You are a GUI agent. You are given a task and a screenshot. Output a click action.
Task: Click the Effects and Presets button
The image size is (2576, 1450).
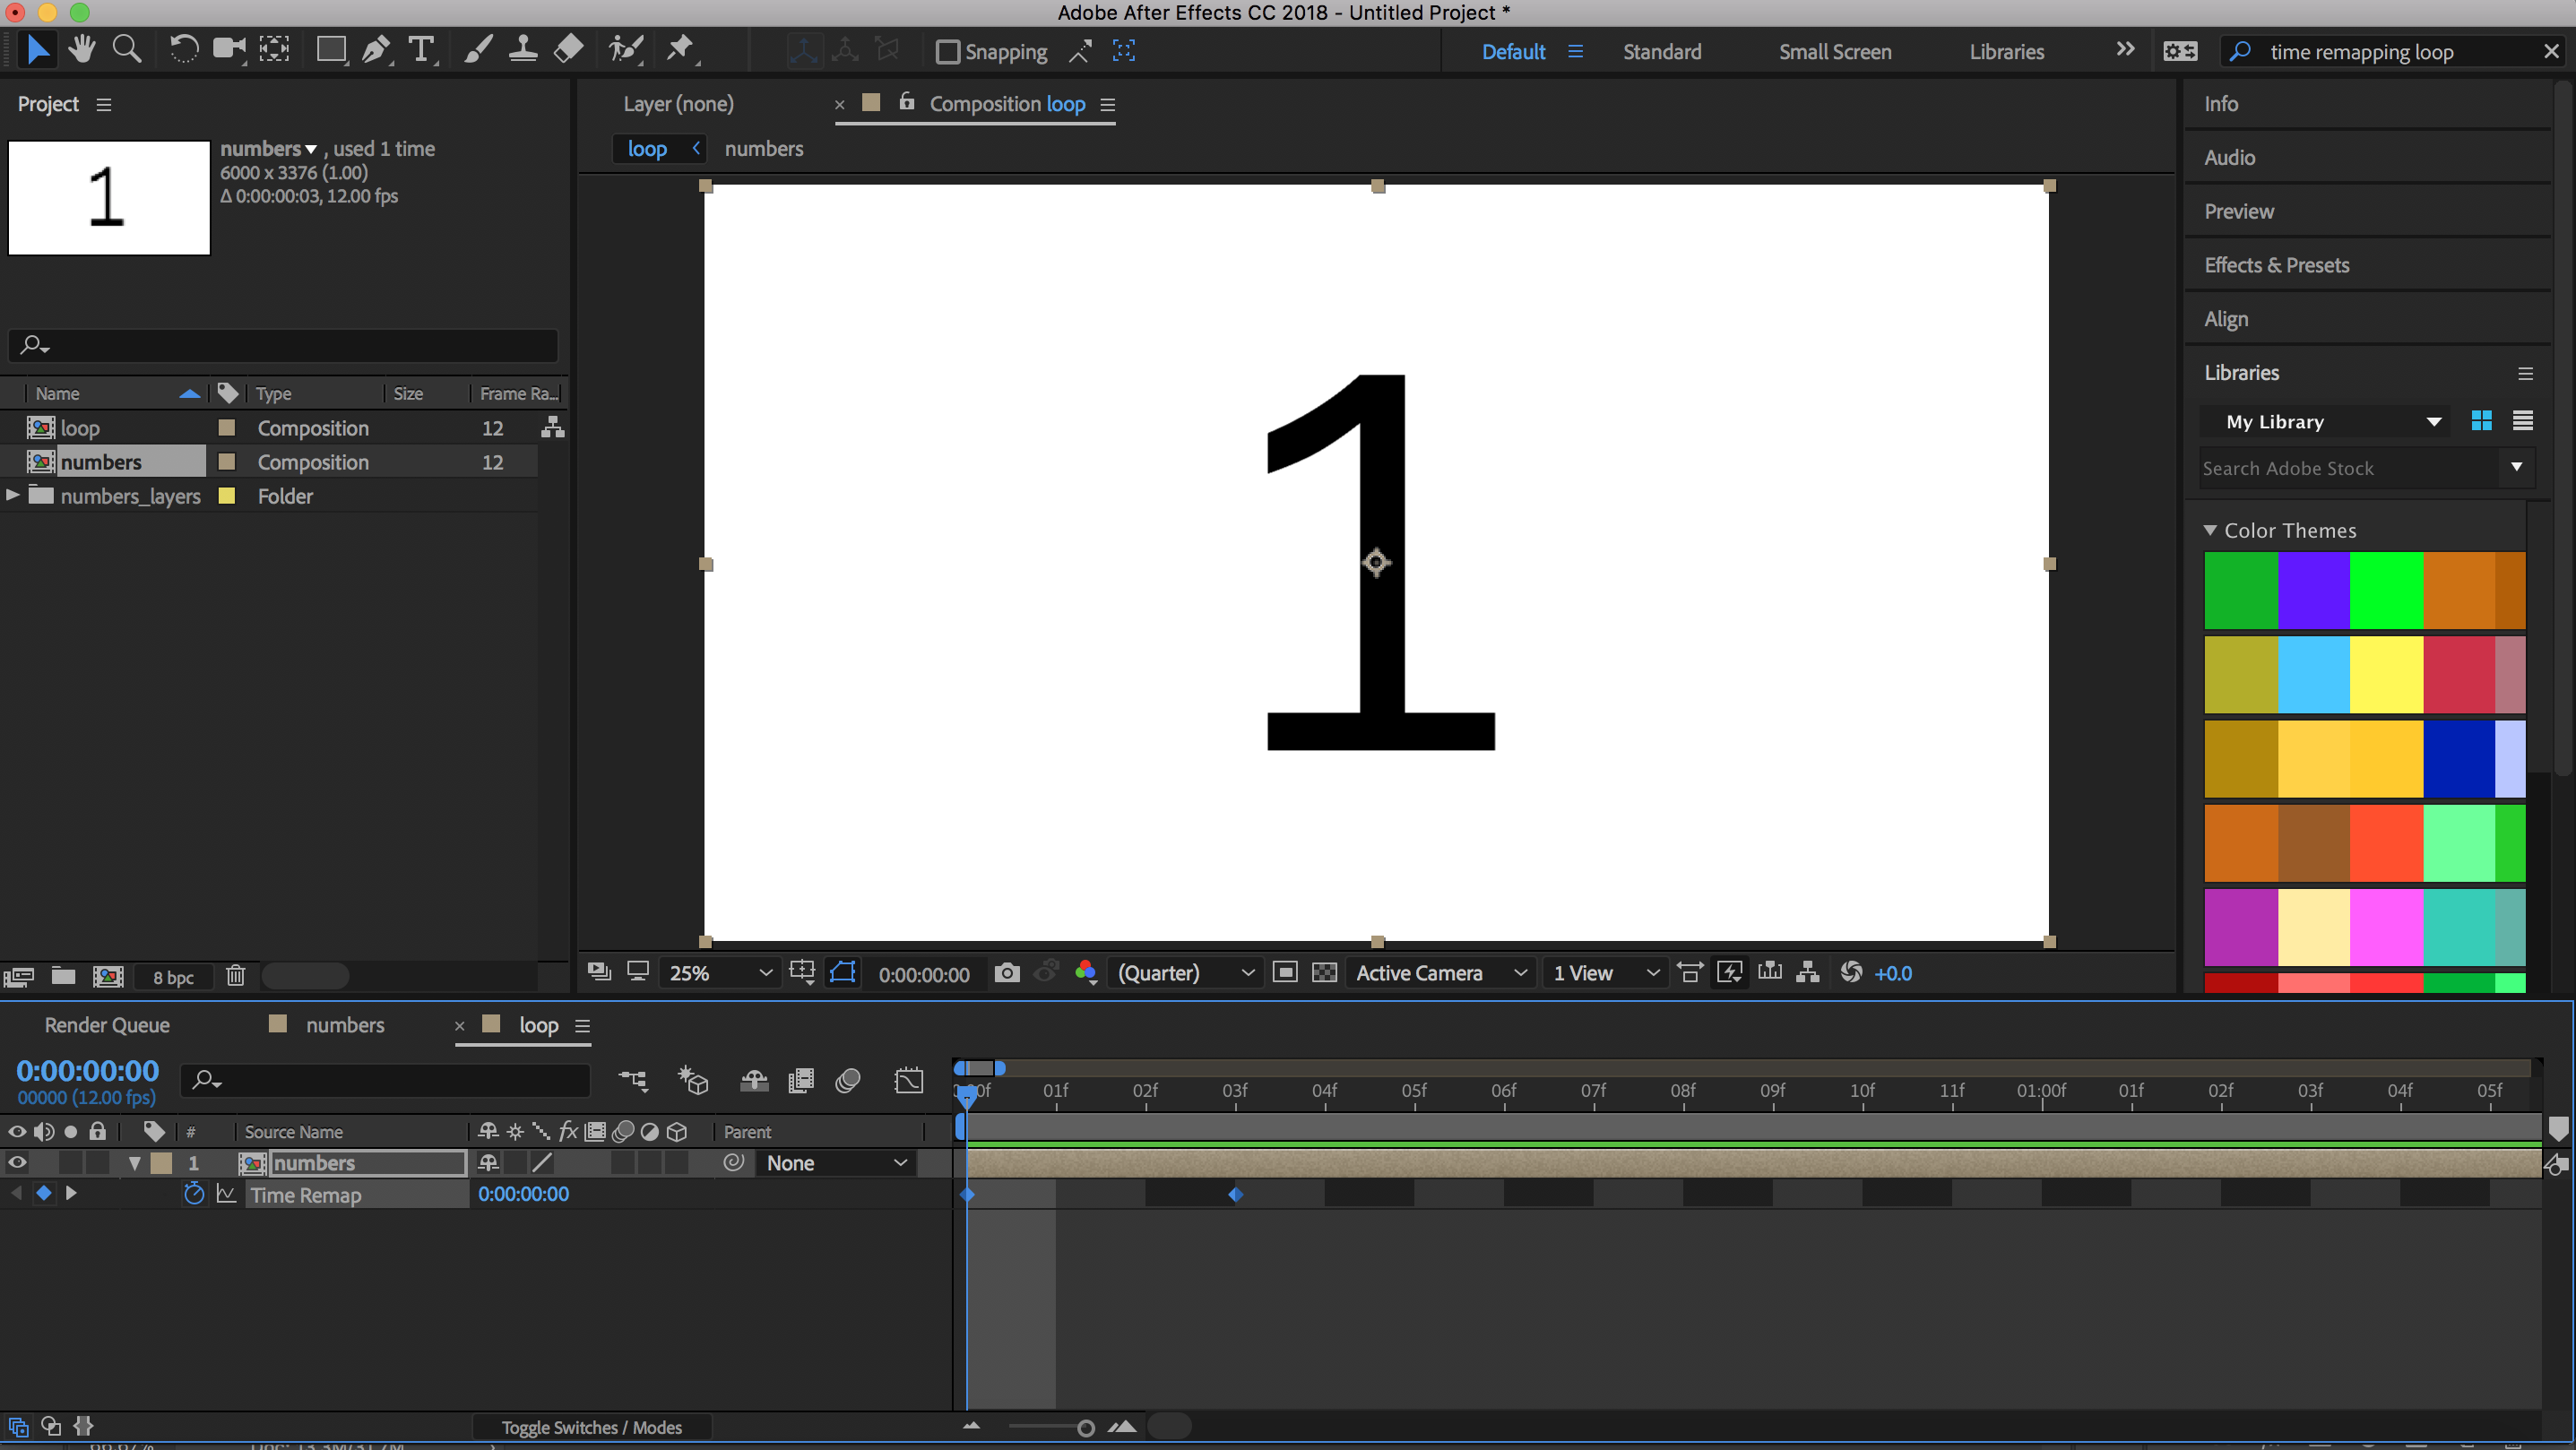coord(2275,263)
